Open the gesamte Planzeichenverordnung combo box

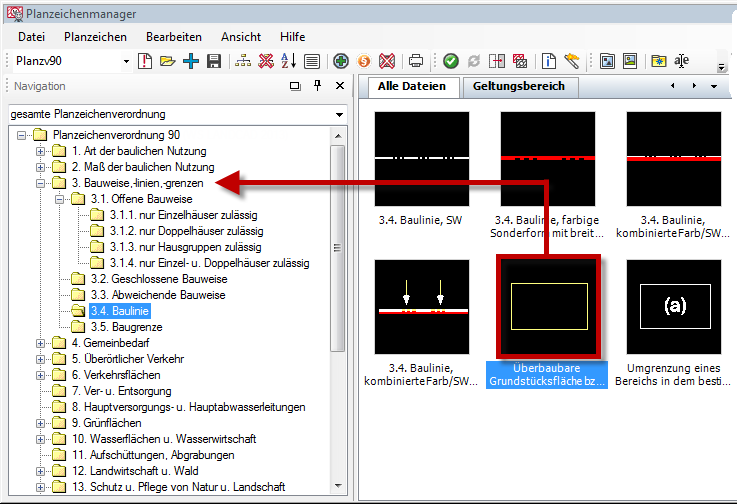tap(339, 114)
